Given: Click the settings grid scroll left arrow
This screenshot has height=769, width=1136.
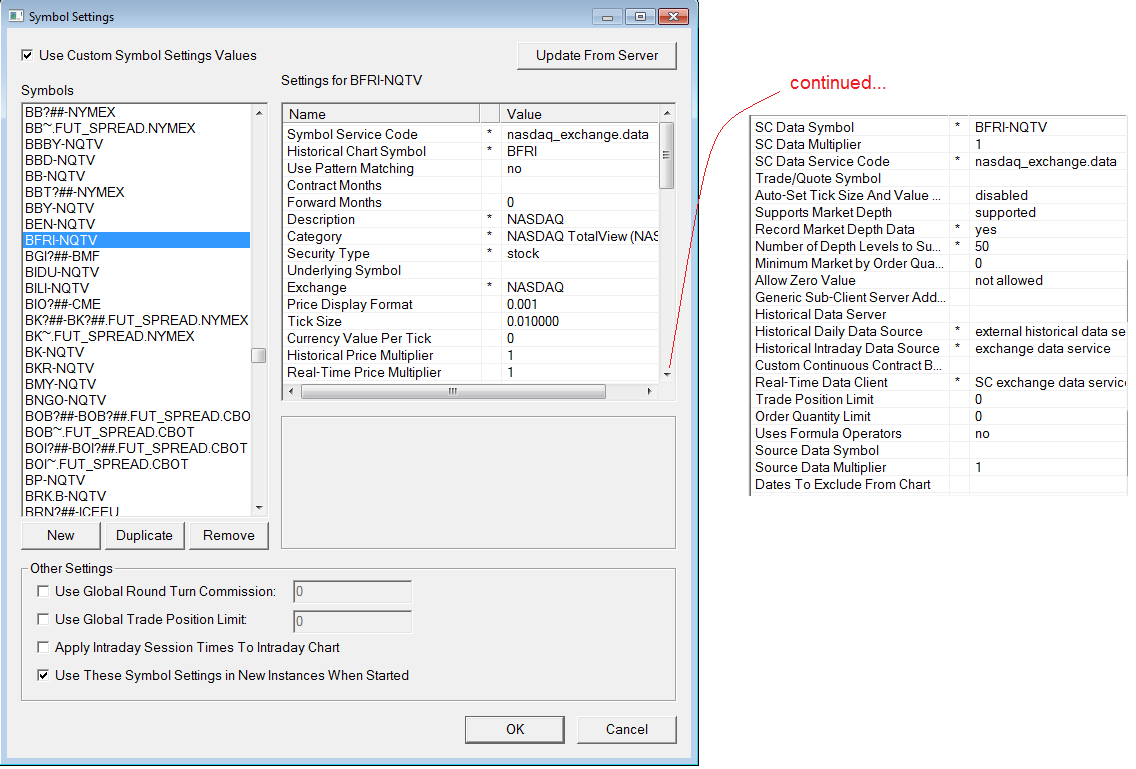Looking at the screenshot, I should (291, 391).
